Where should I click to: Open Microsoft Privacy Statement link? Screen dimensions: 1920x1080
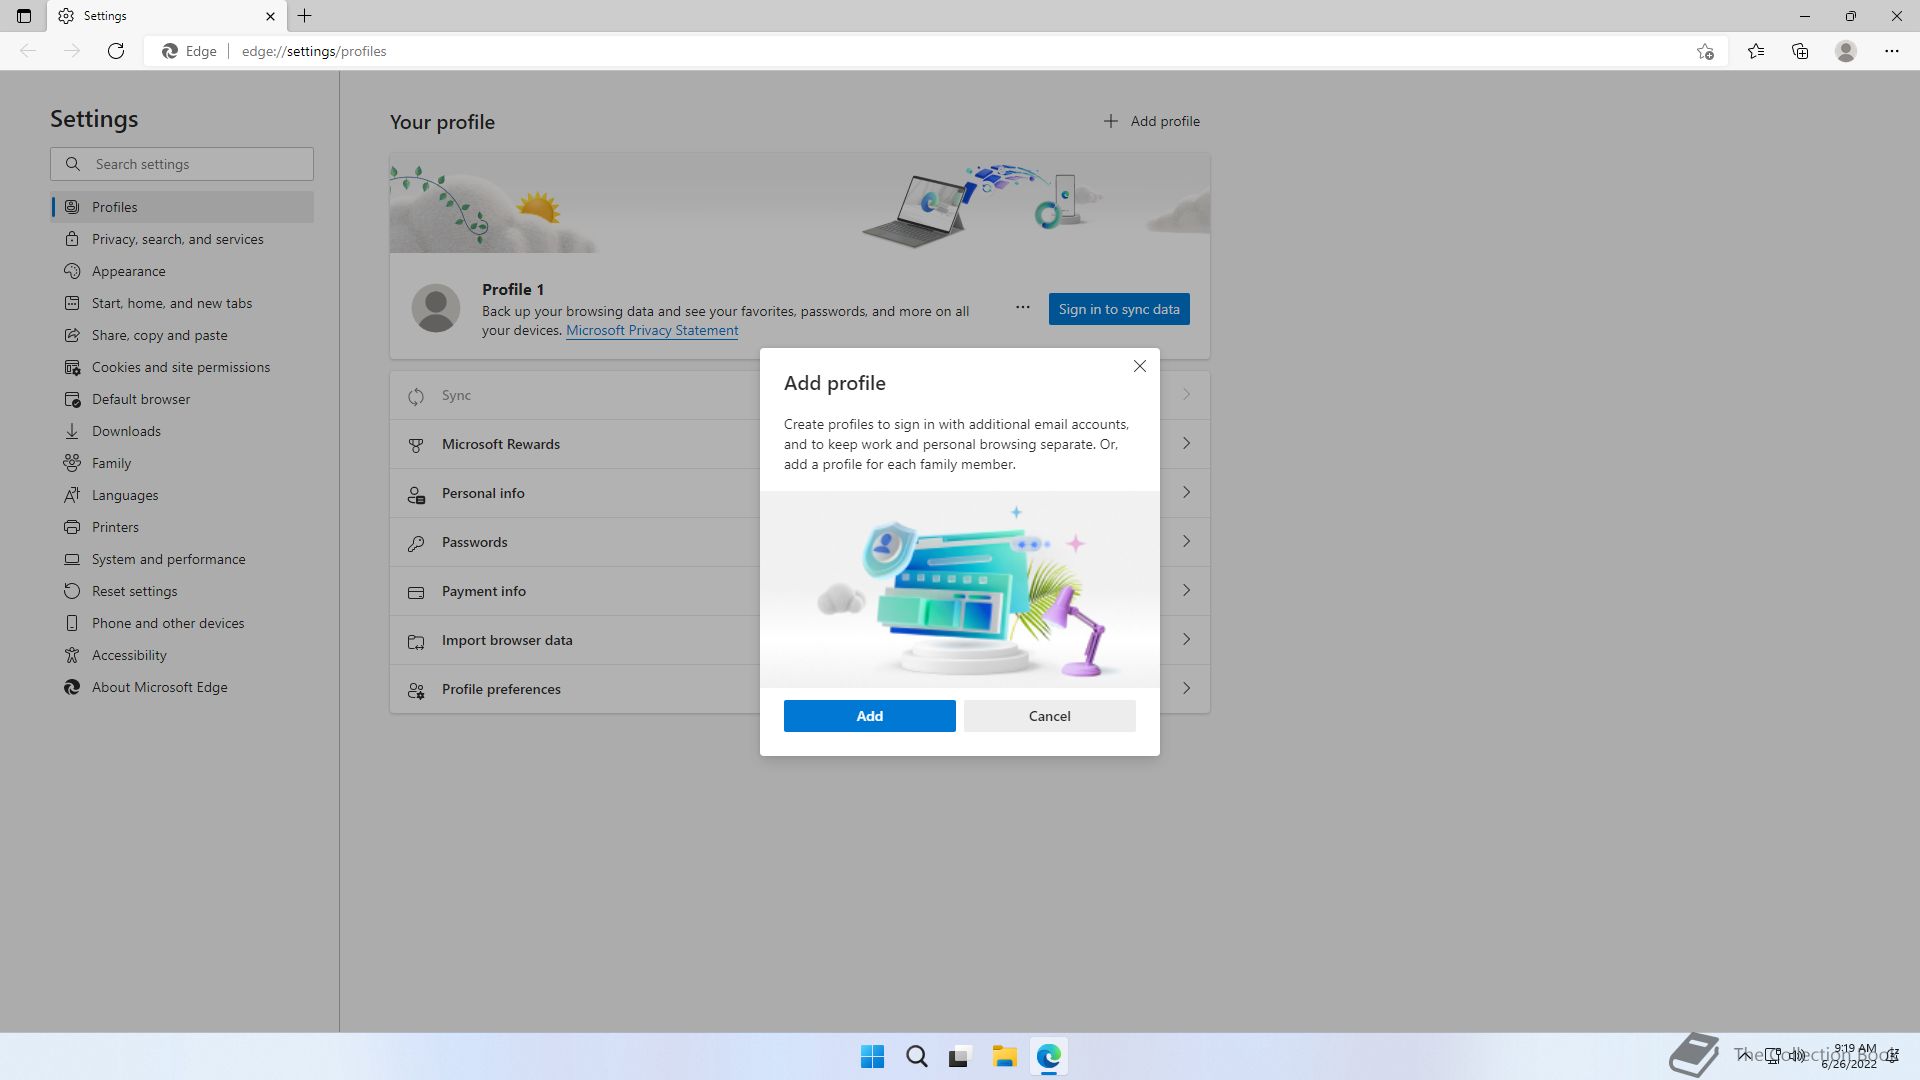pos(652,330)
